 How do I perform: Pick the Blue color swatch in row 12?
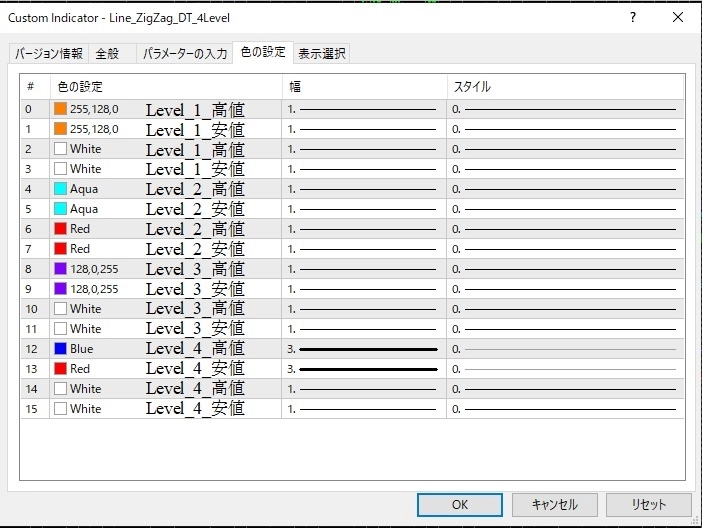point(60,348)
